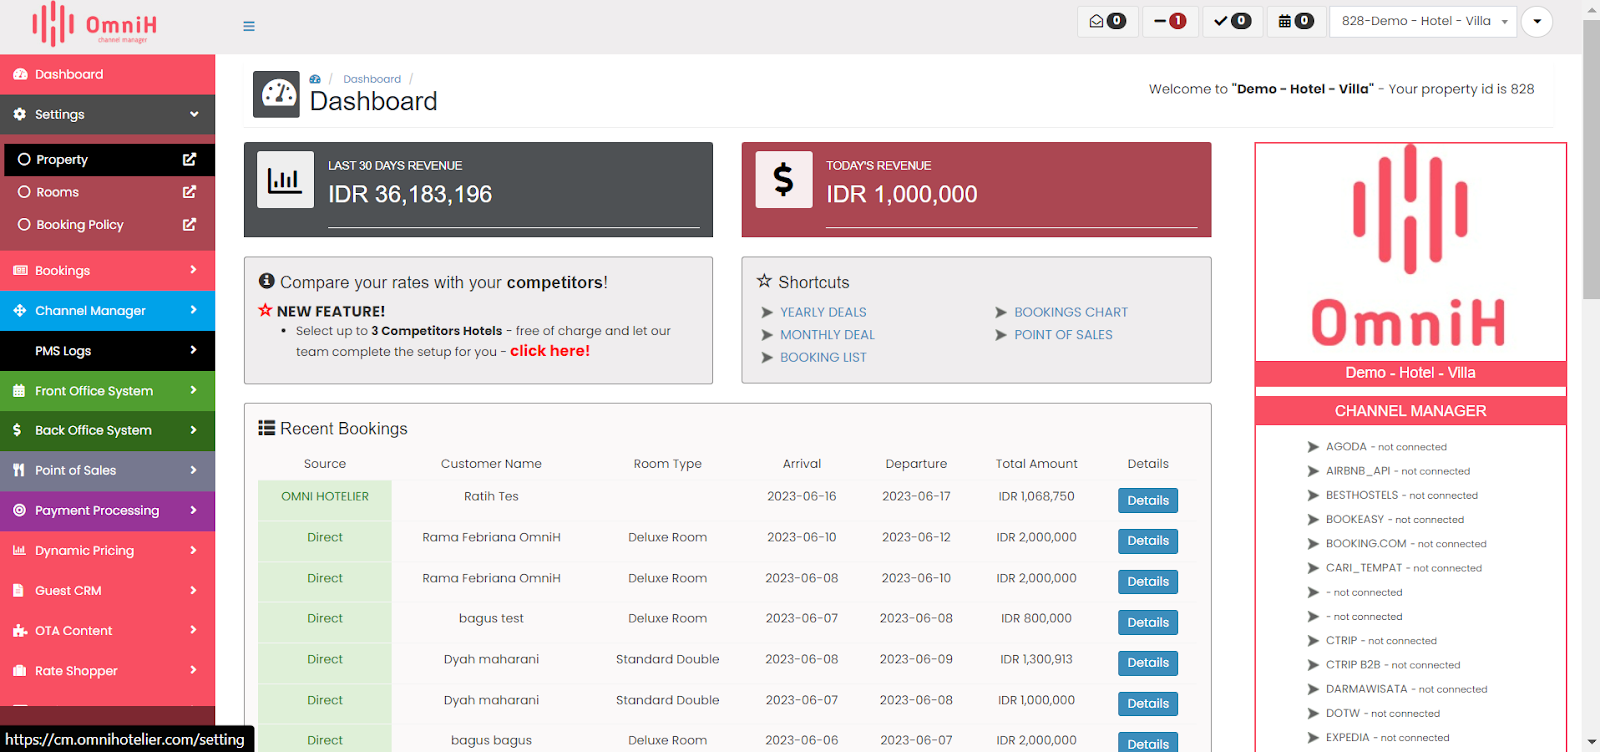Open the property selector dropdown 828-Demo - Hotel - Villa
This screenshot has width=1600, height=752.
(x=1423, y=21)
